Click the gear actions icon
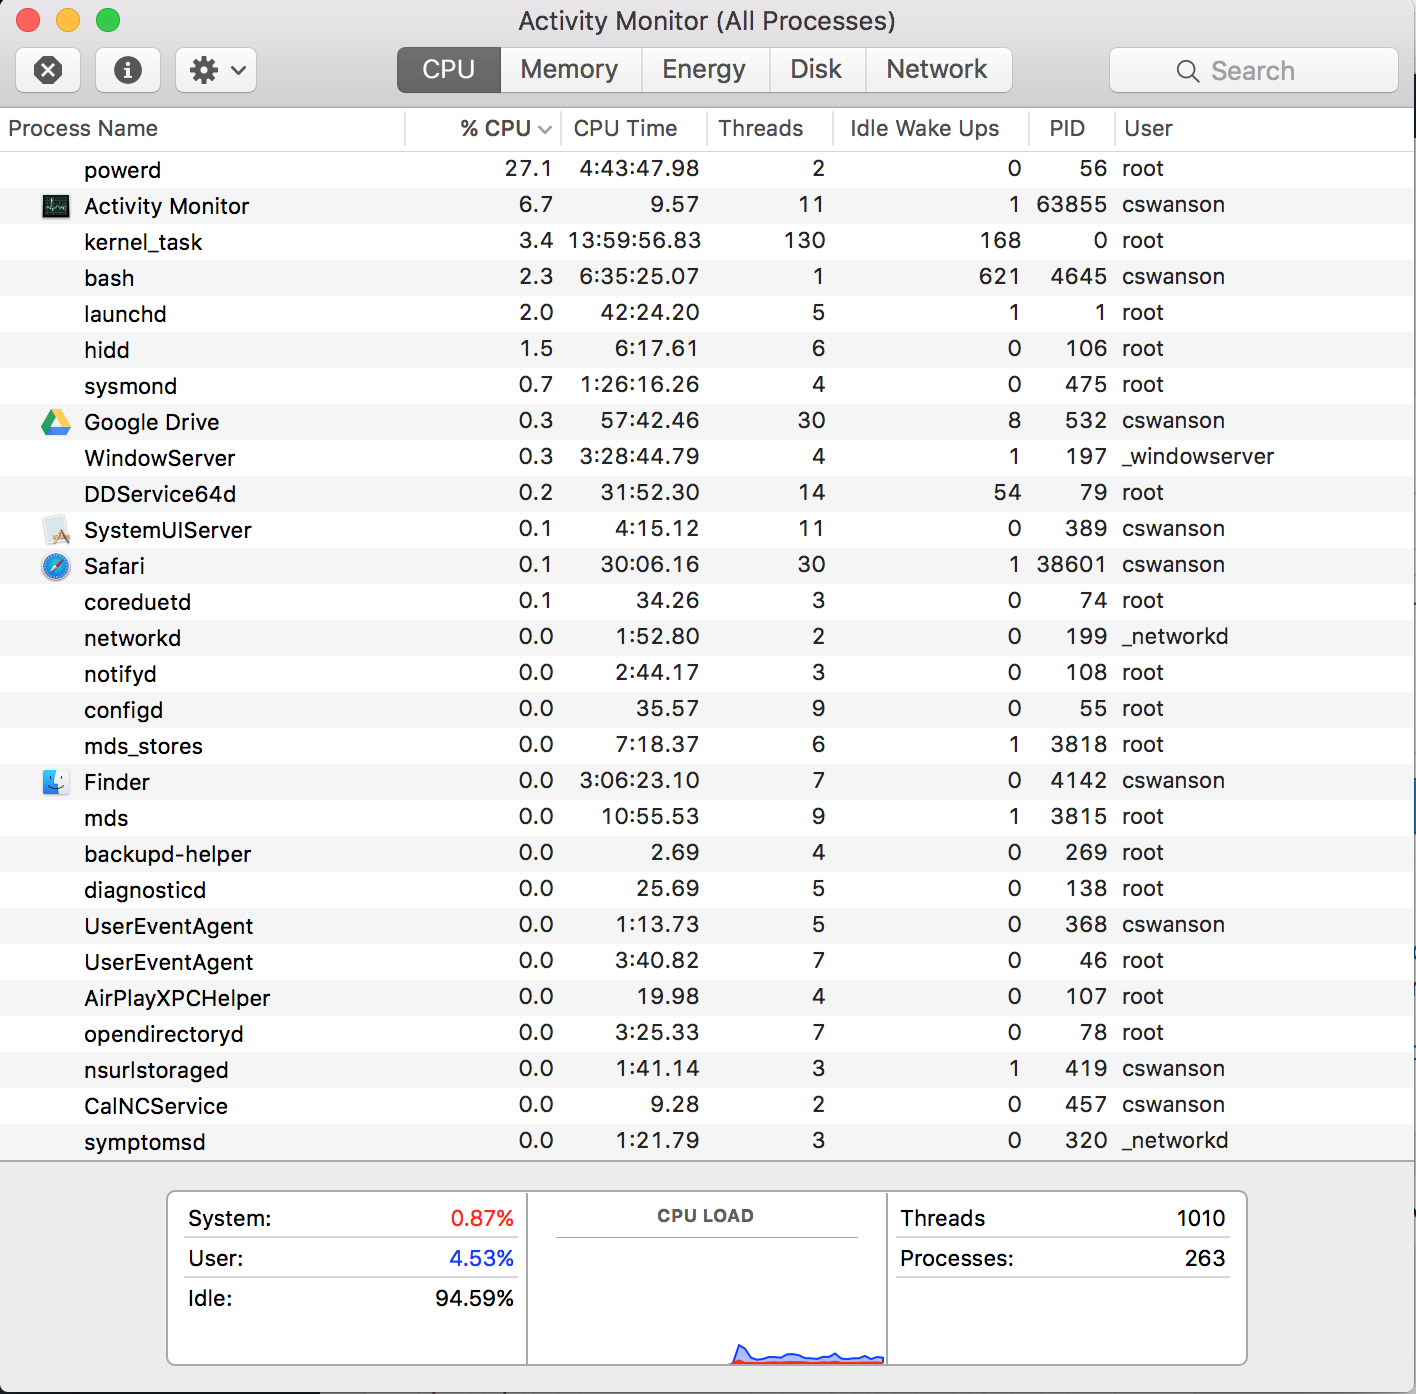This screenshot has width=1416, height=1394. pyautogui.click(x=205, y=70)
